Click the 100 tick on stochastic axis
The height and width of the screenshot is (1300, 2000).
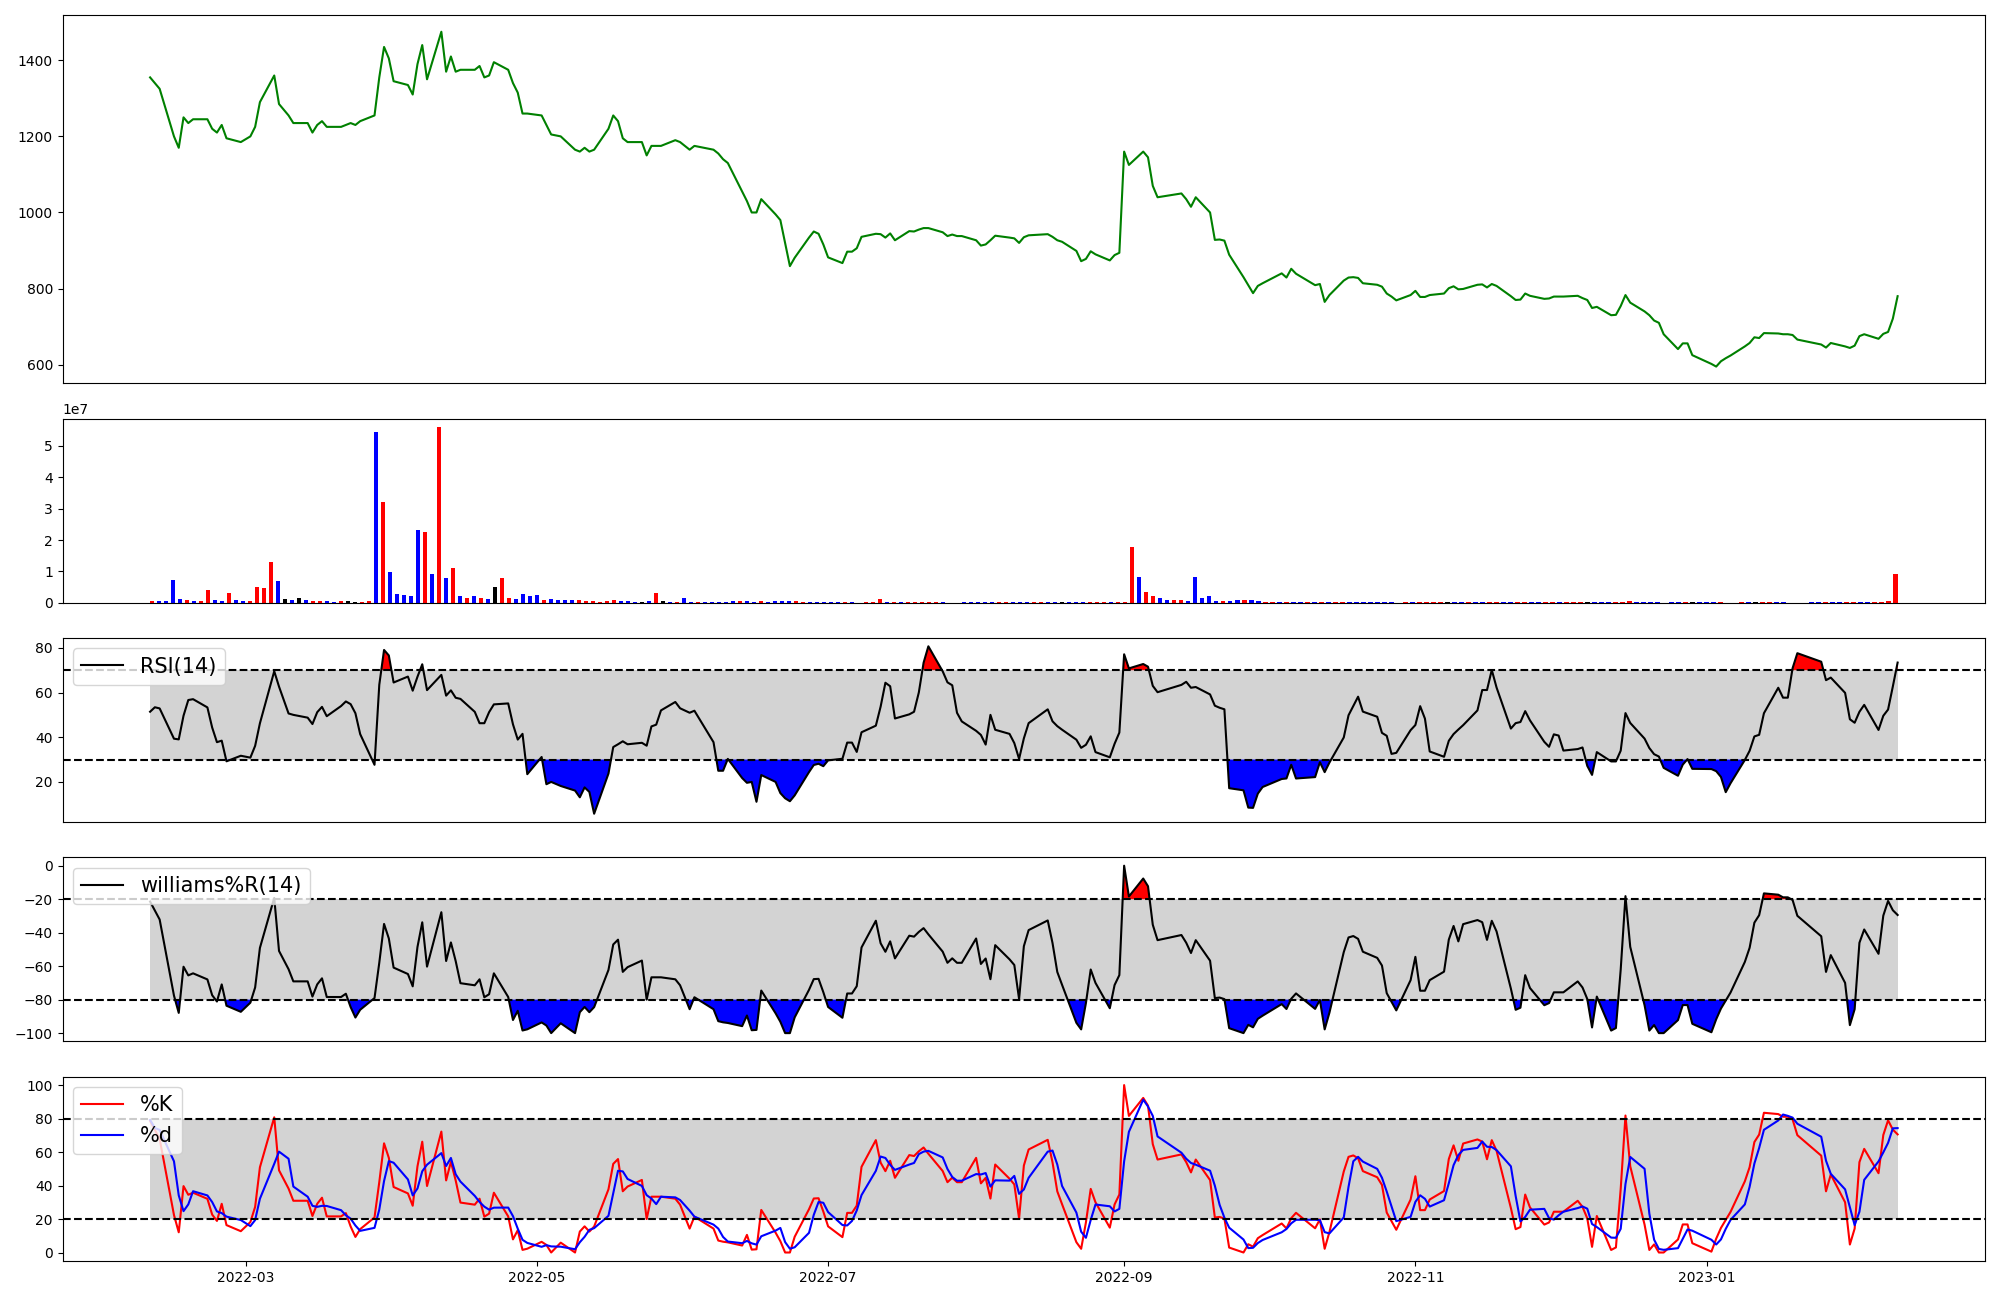click(40, 1086)
